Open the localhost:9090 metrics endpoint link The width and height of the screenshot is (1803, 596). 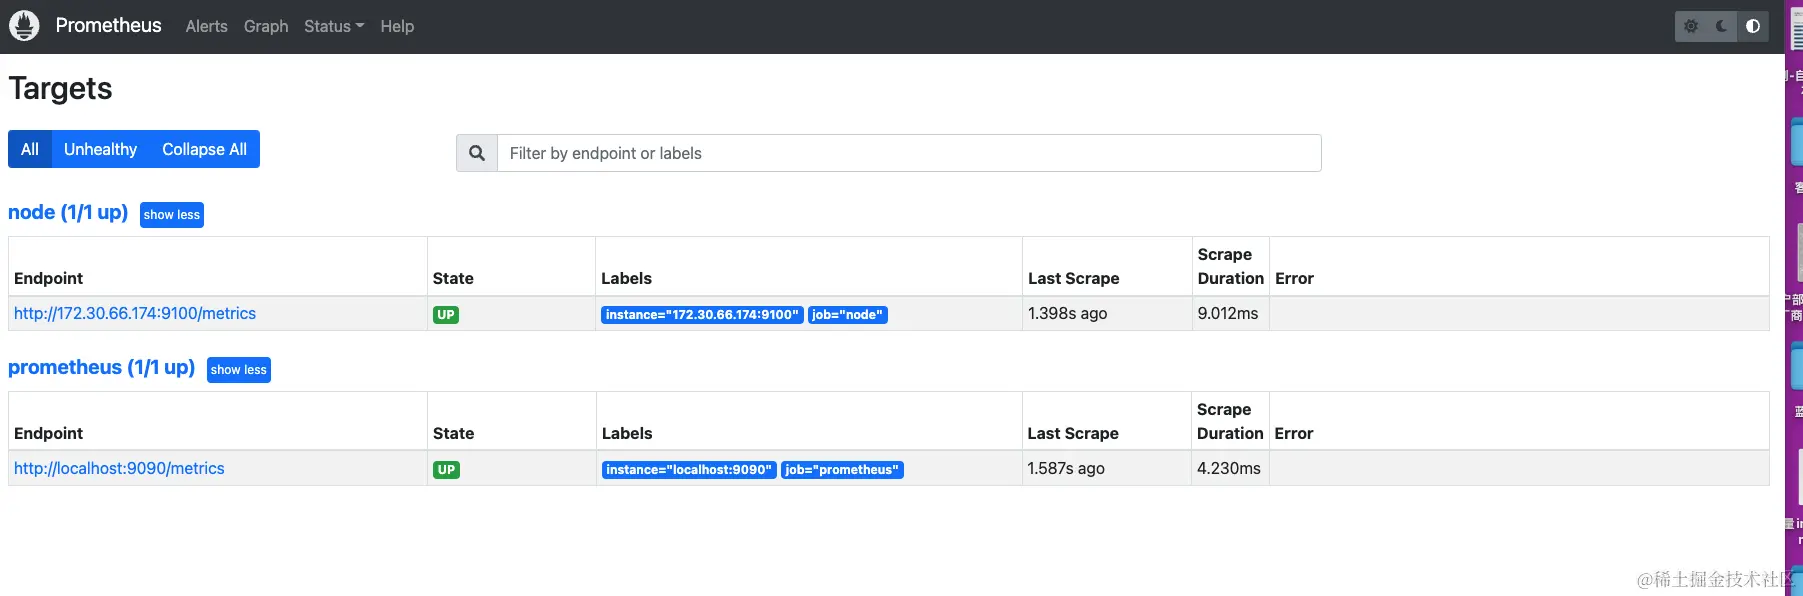[x=119, y=469]
